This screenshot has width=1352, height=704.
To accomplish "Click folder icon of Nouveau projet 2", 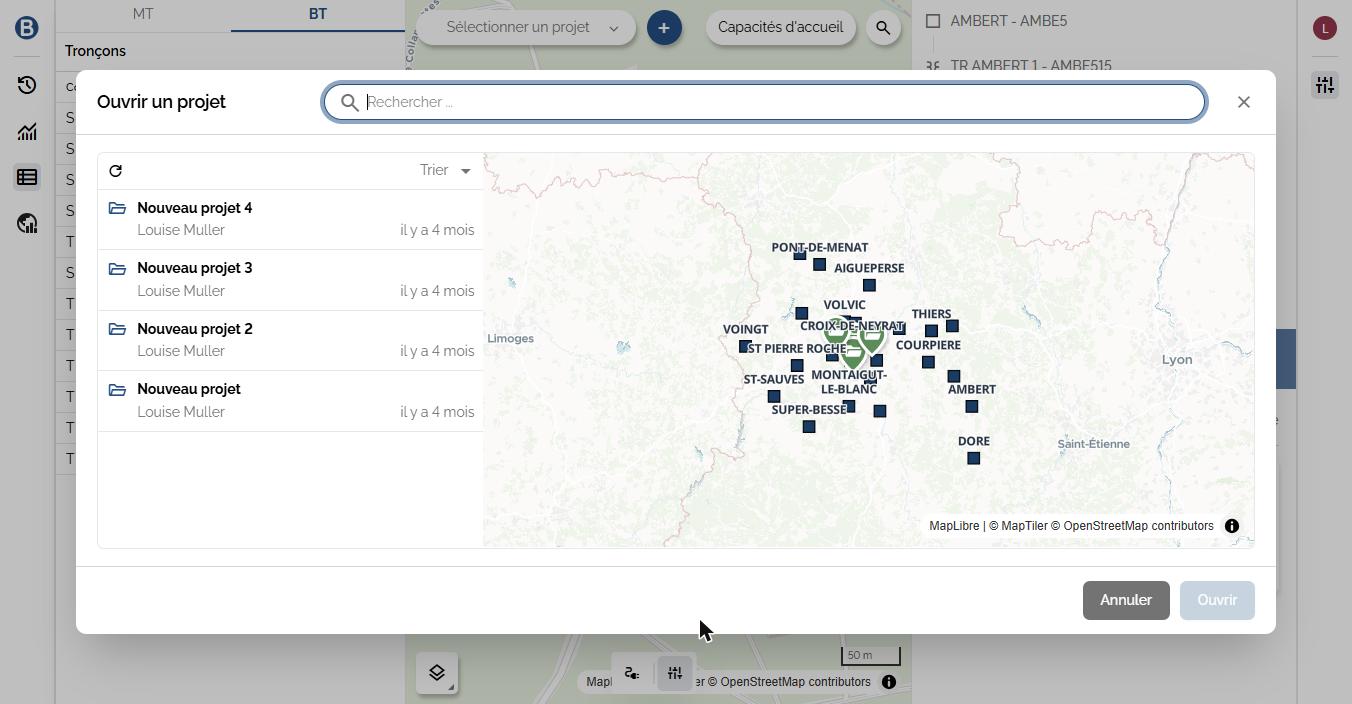I will click(x=117, y=329).
